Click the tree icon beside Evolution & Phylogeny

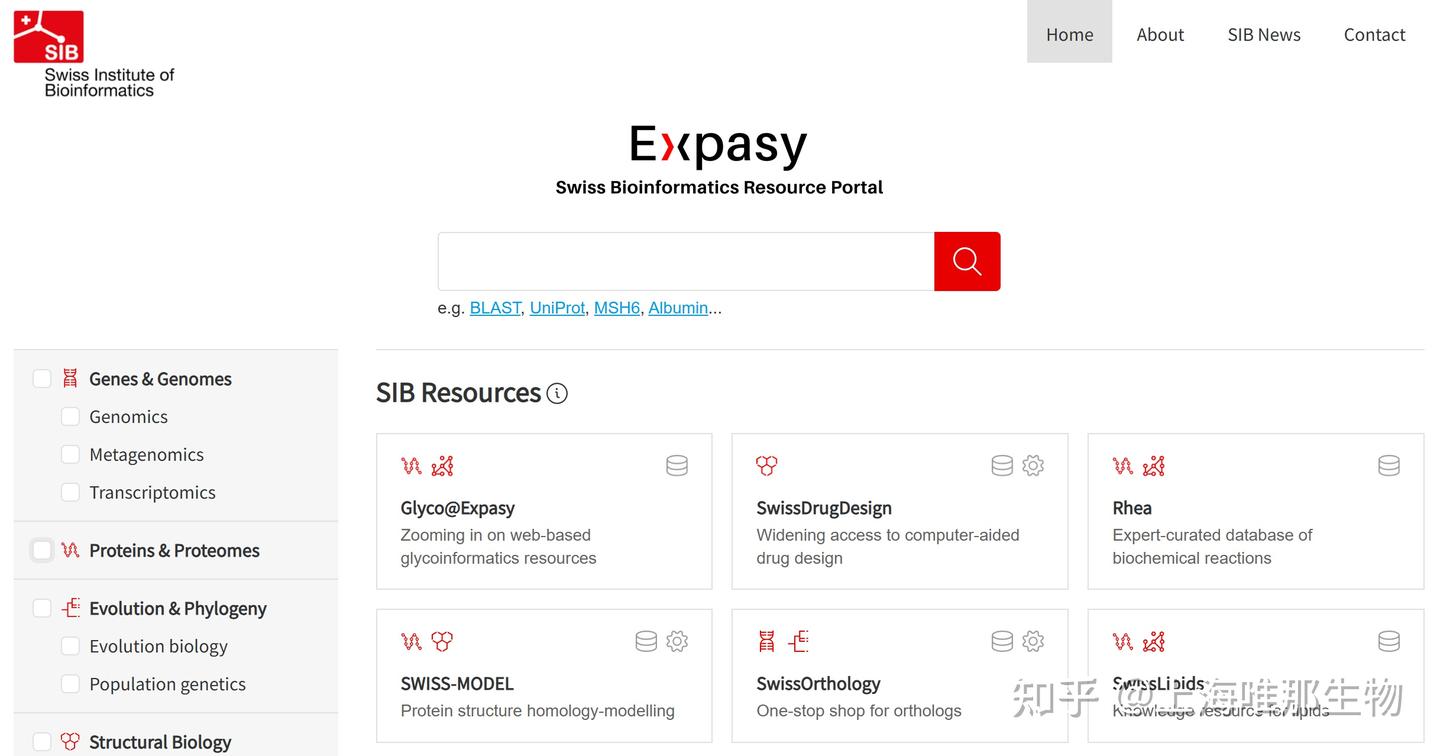point(70,608)
